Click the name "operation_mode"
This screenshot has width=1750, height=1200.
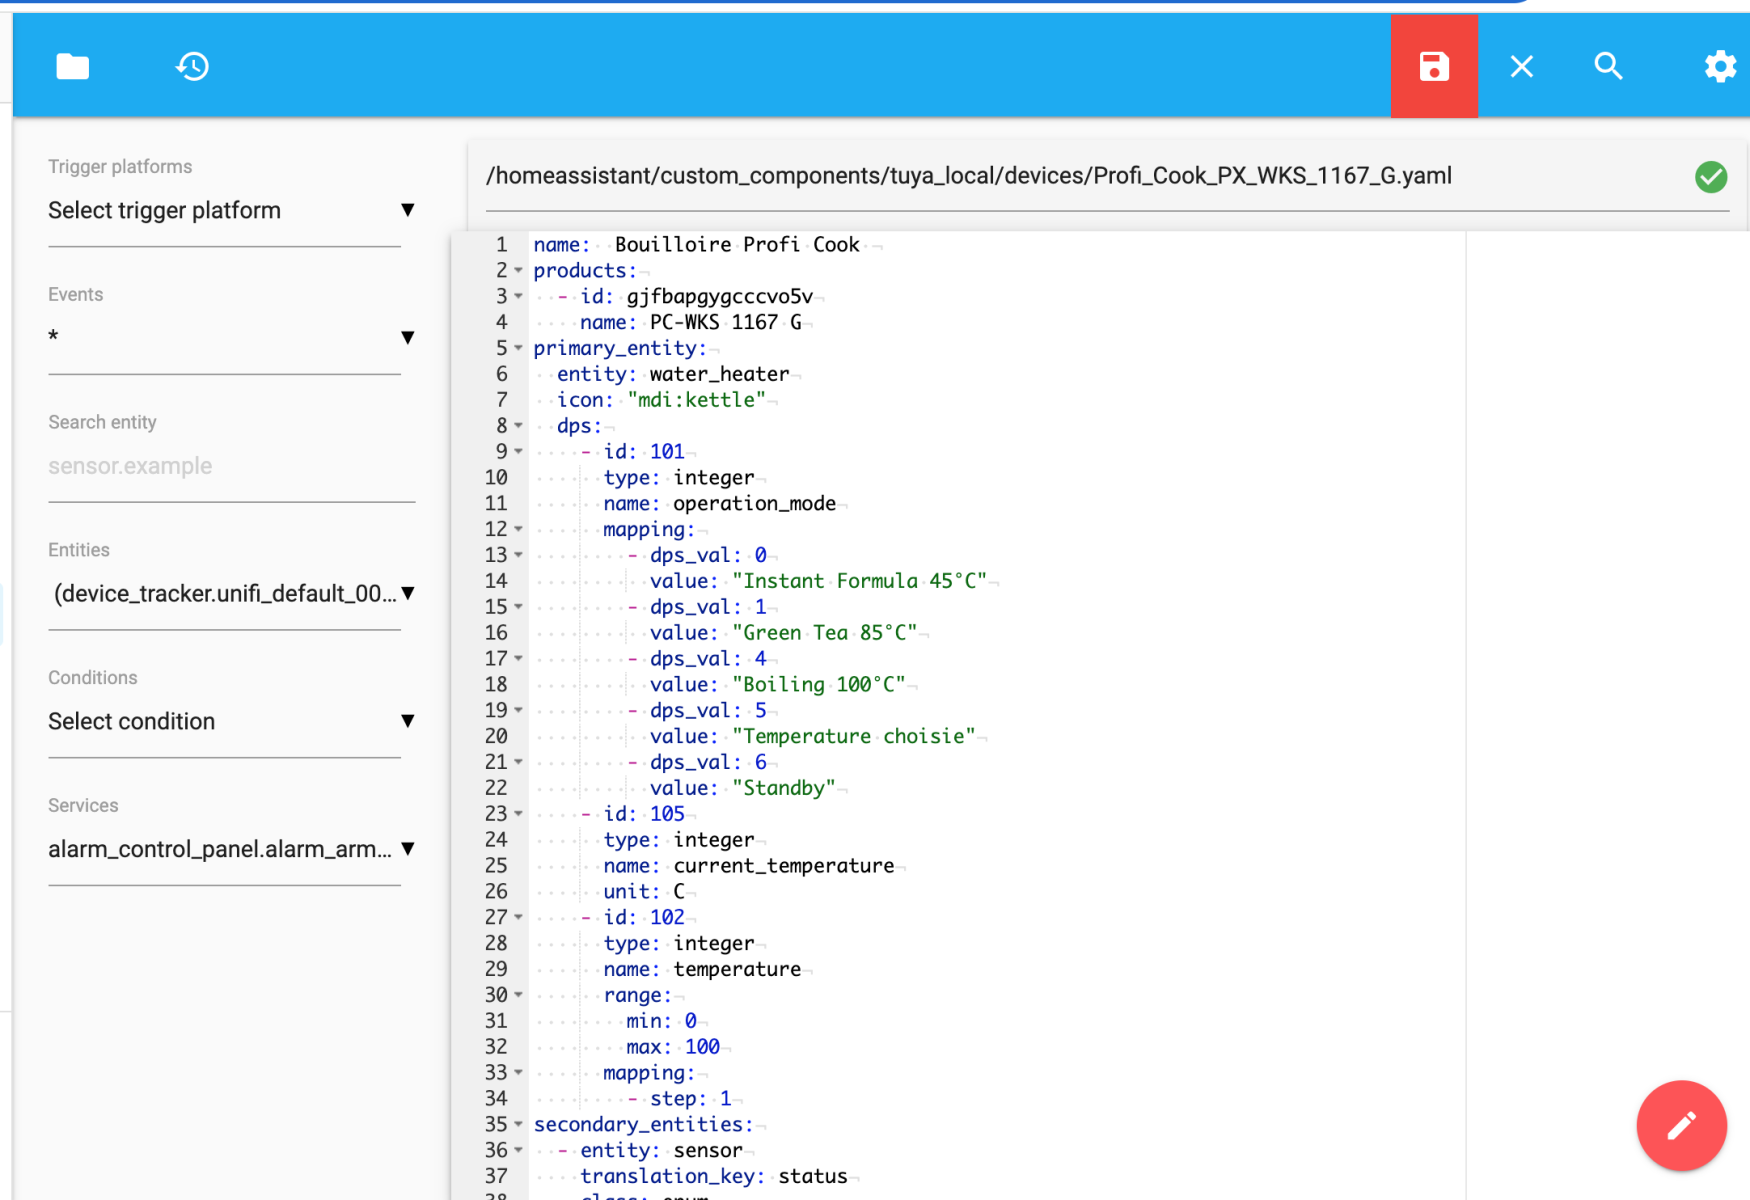pyautogui.click(x=754, y=504)
